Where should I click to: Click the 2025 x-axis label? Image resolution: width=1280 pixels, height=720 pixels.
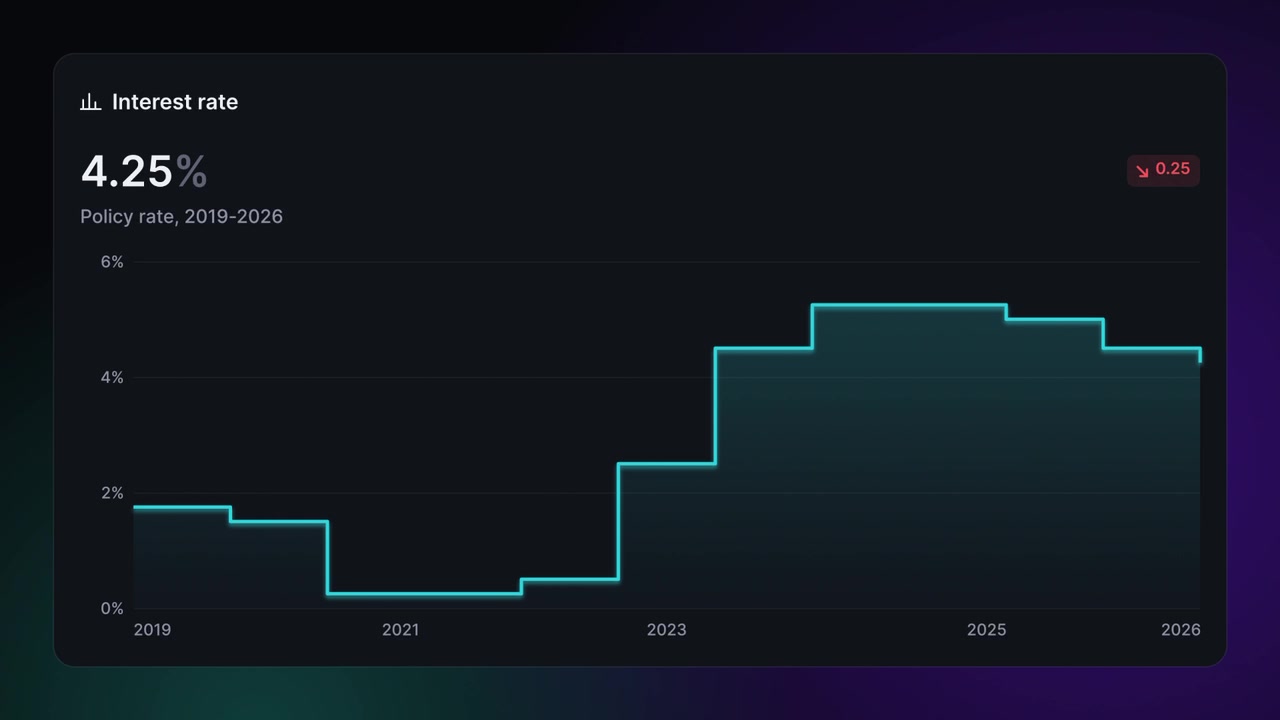coord(986,630)
